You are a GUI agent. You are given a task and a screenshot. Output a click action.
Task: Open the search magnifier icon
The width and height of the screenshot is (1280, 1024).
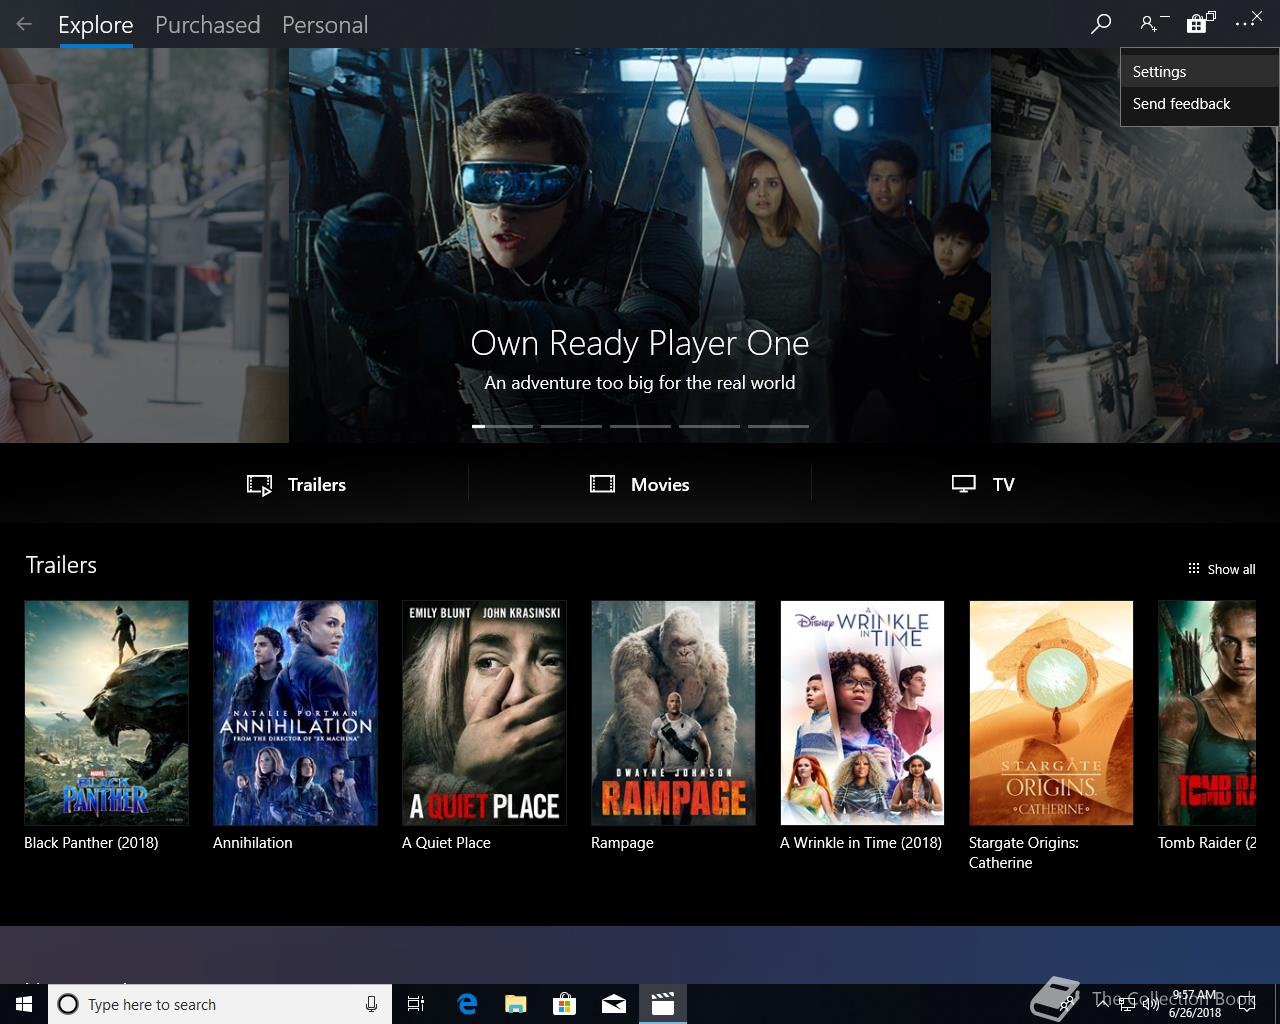[x=1101, y=24]
